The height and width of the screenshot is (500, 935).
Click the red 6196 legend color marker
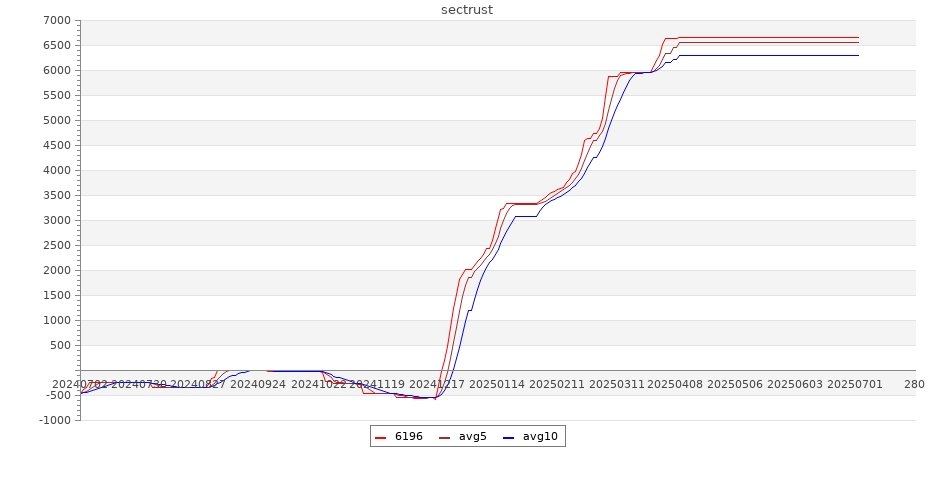click(x=381, y=437)
